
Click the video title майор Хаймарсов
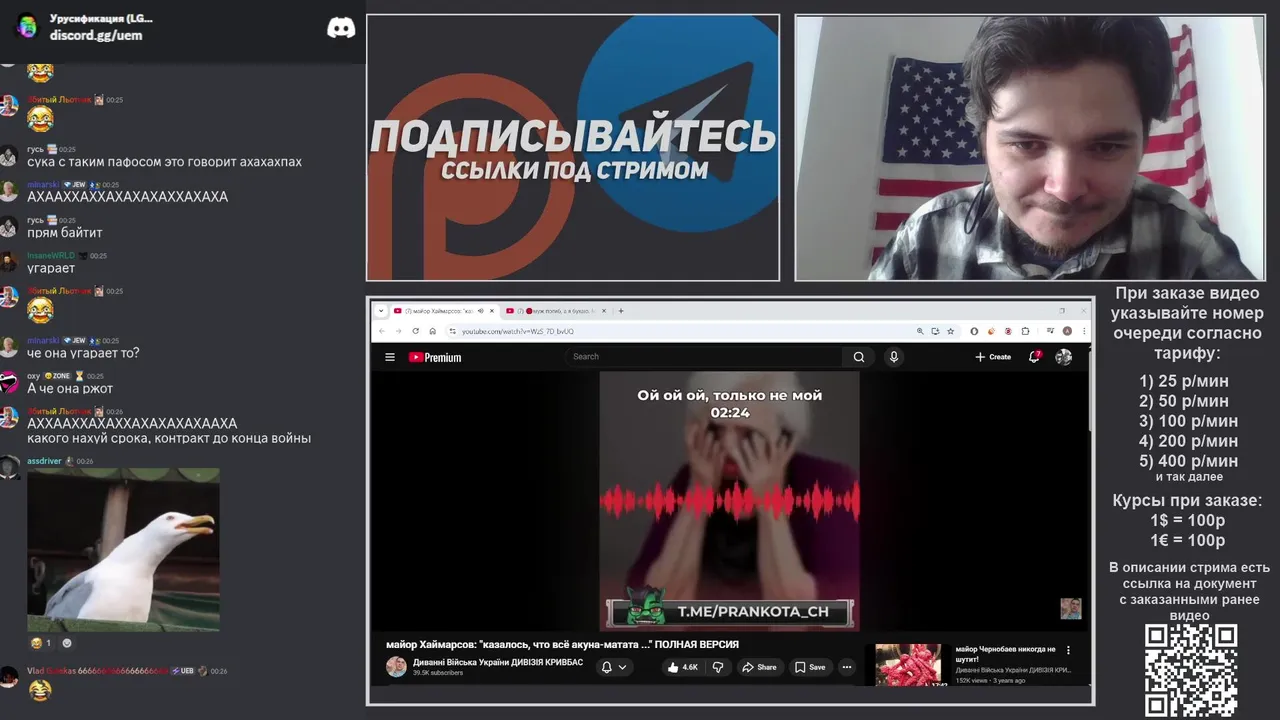(562, 645)
